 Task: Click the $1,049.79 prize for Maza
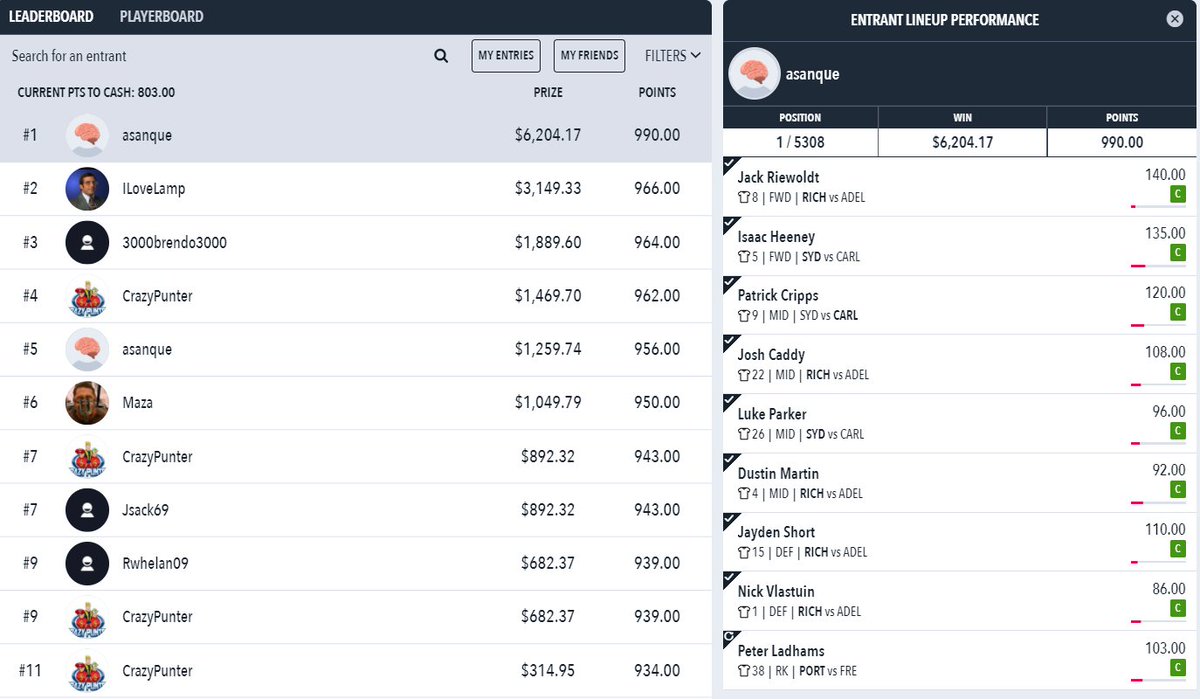(x=548, y=403)
